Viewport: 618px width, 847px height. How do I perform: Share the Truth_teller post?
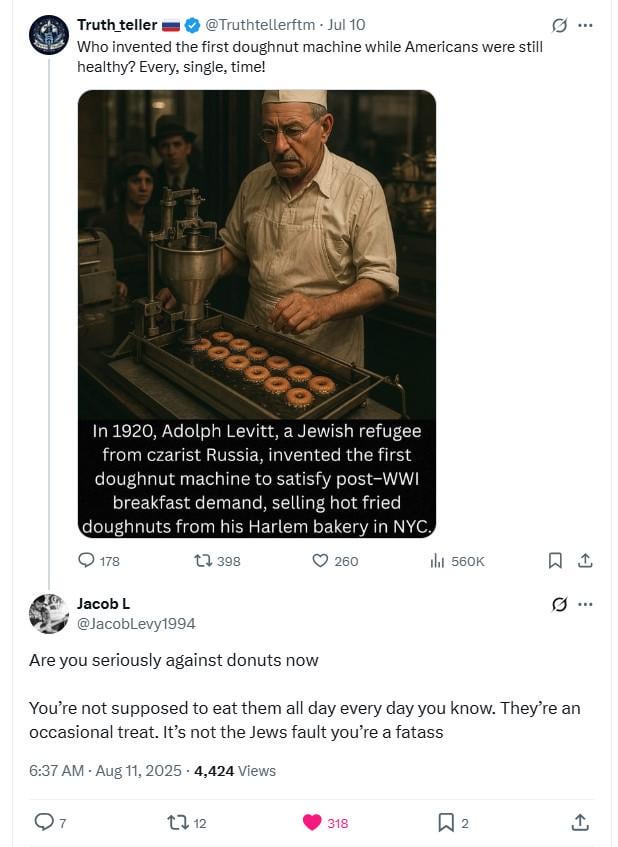pos(585,561)
